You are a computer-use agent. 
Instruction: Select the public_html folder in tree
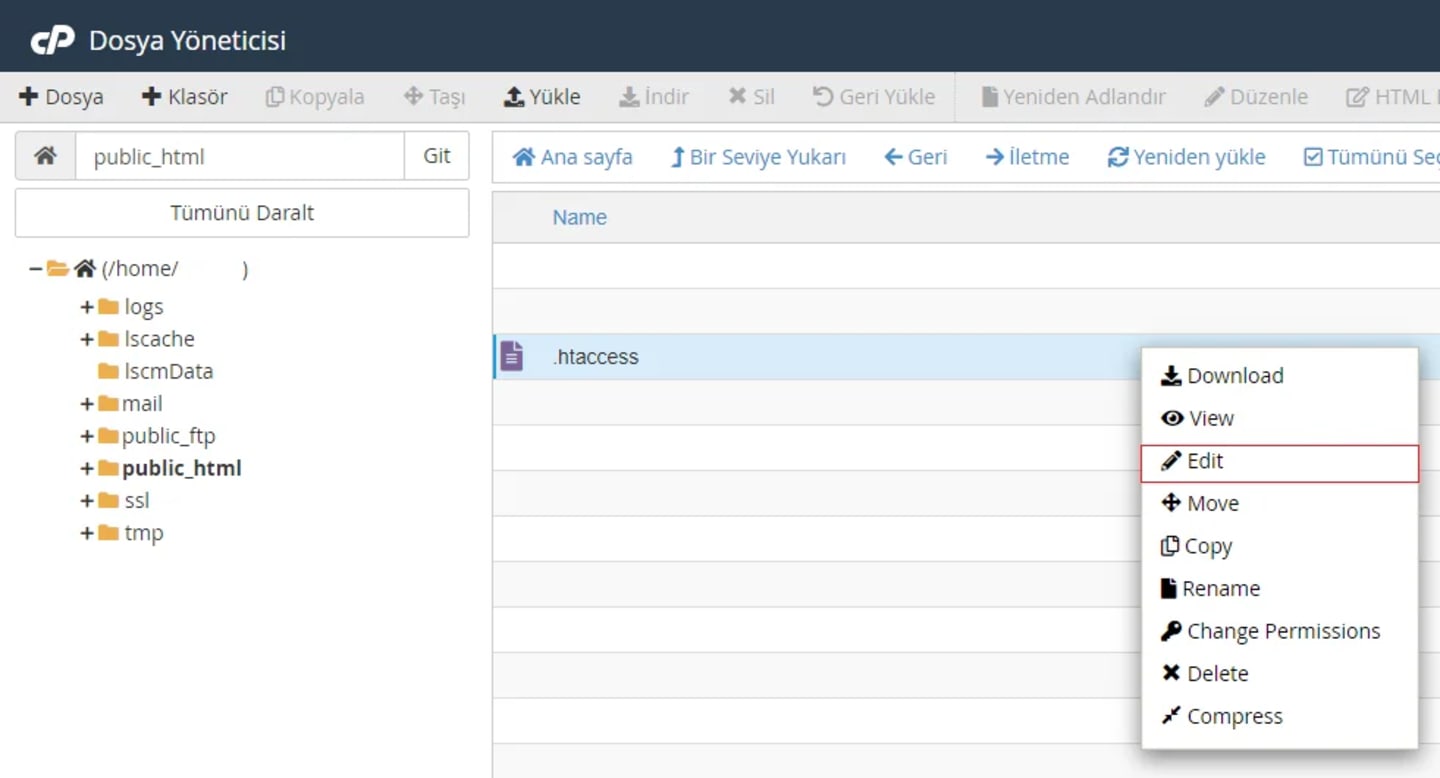coord(181,468)
